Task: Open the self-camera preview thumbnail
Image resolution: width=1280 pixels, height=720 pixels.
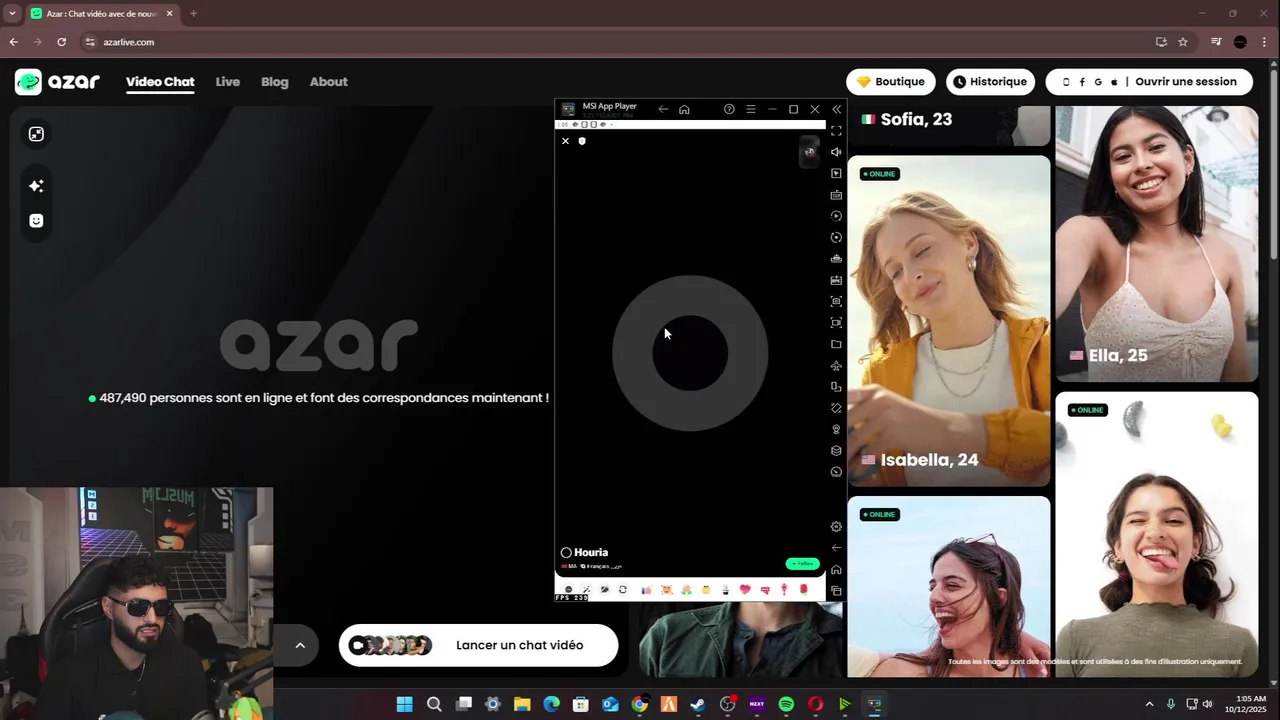Action: click(x=809, y=152)
